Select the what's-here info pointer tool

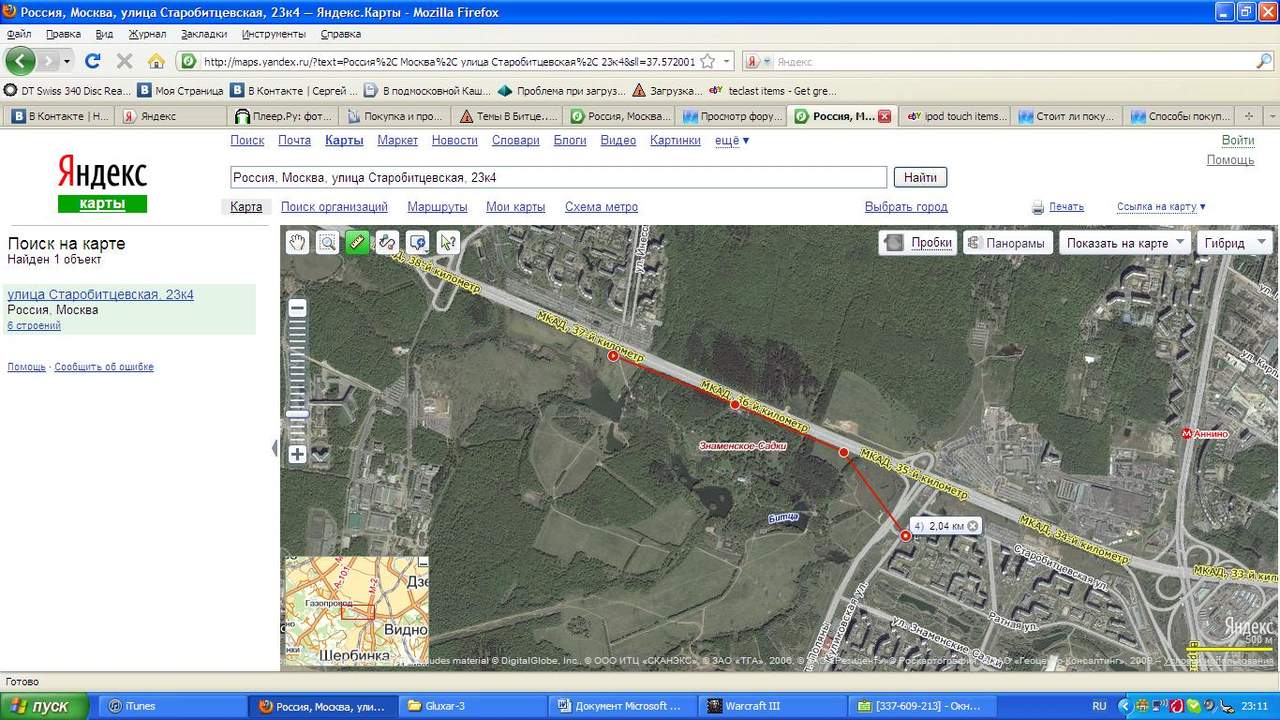448,242
